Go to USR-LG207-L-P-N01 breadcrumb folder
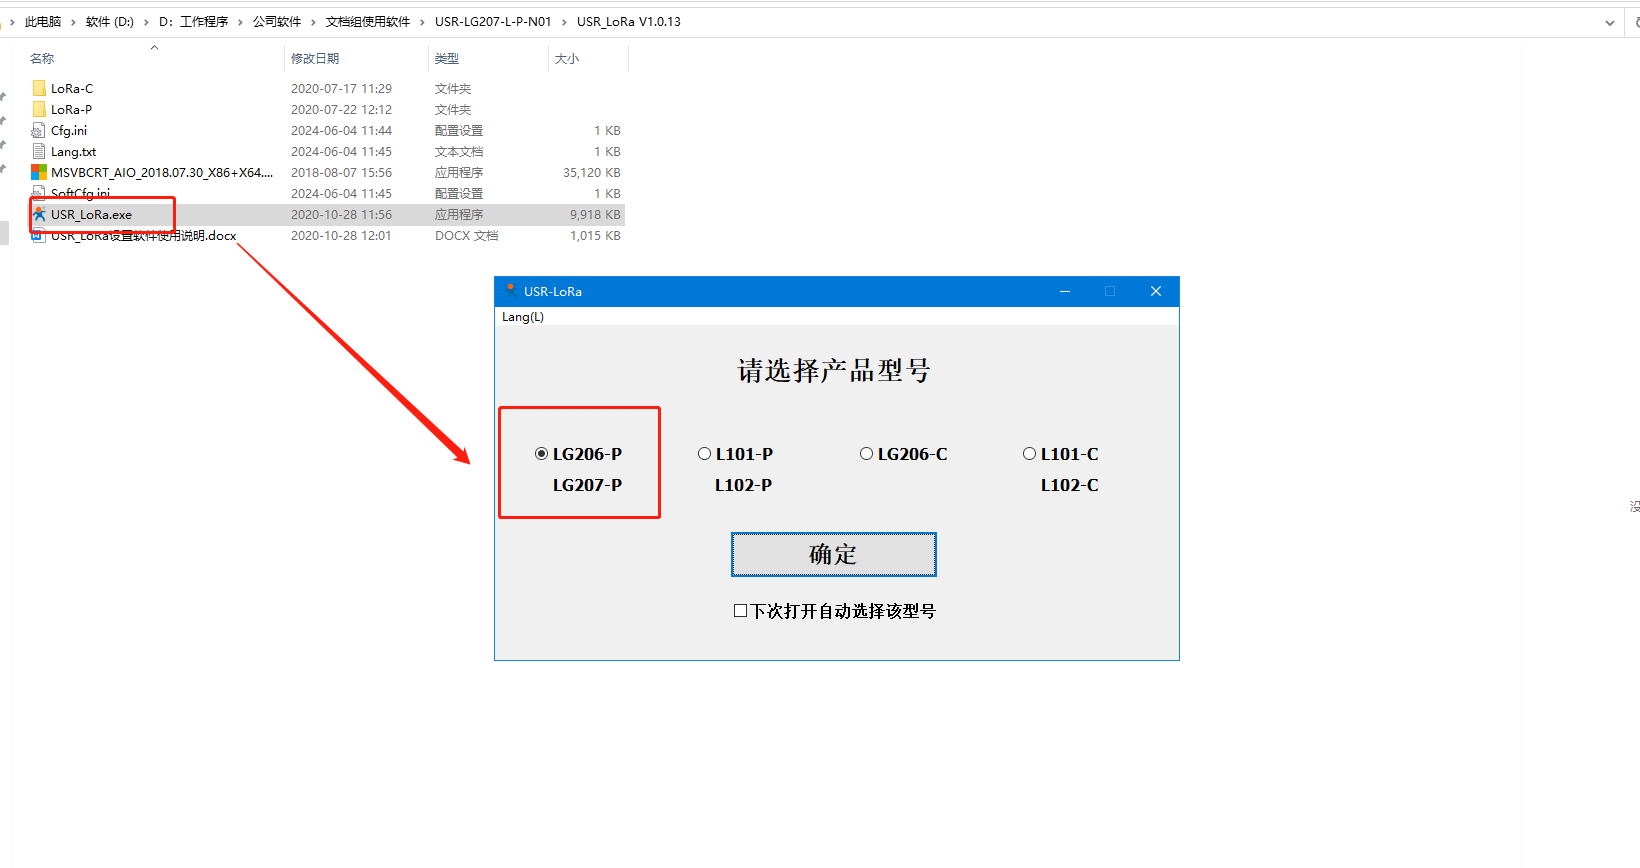 click(x=493, y=22)
